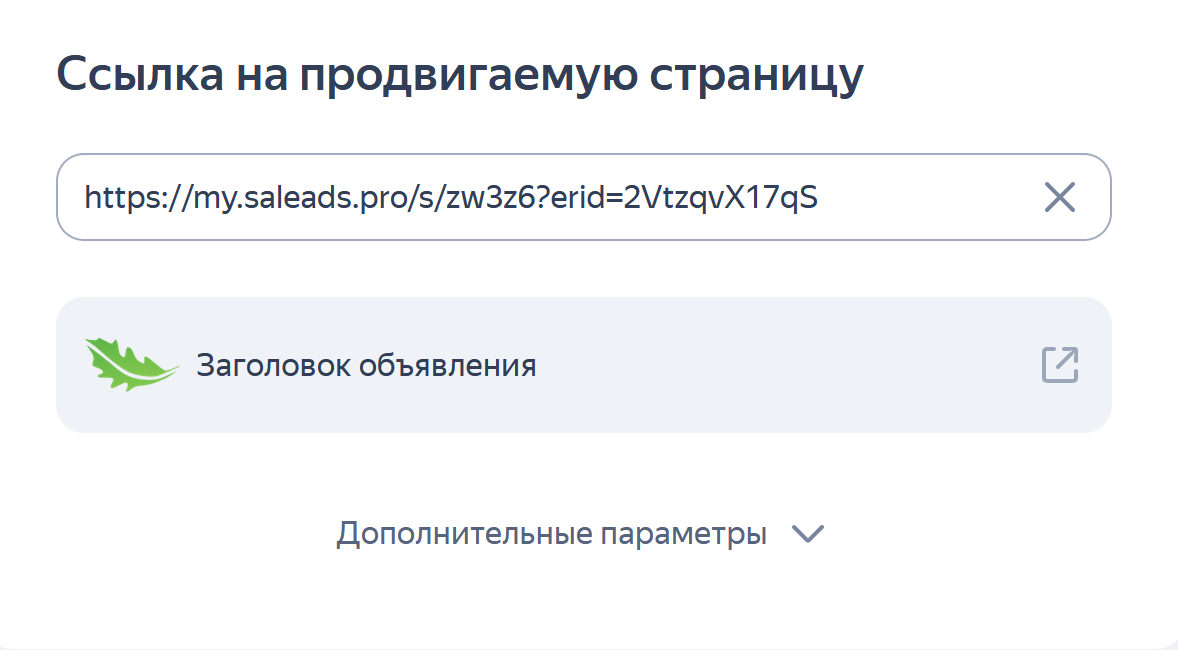Click the https prefix of the link

point(118,198)
